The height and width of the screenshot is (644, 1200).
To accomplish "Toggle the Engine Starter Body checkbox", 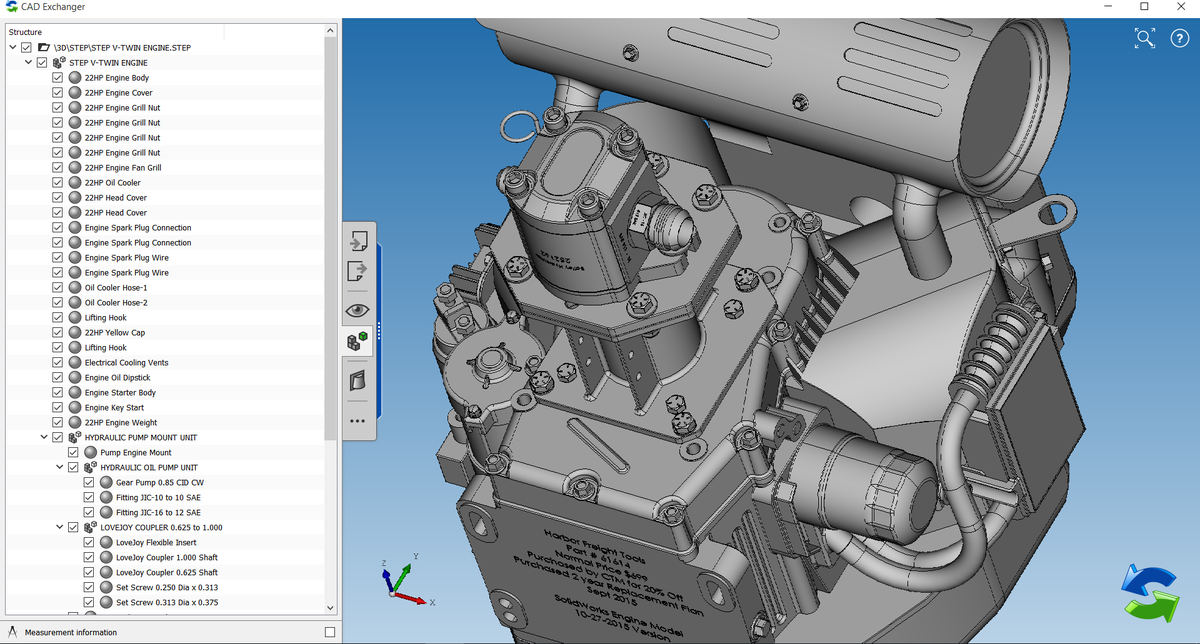I will [58, 392].
